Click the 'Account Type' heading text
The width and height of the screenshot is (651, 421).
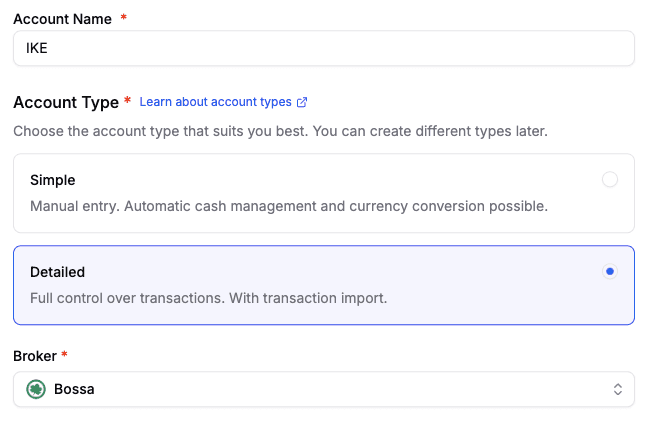(66, 102)
